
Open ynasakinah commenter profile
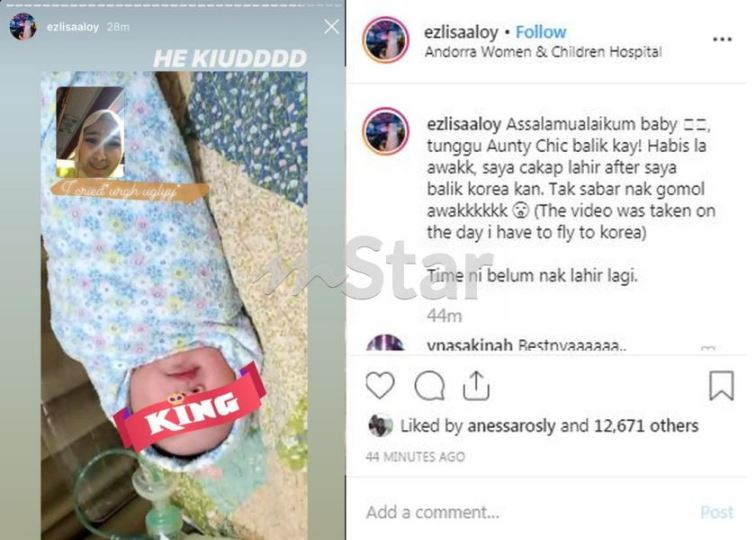(469, 345)
